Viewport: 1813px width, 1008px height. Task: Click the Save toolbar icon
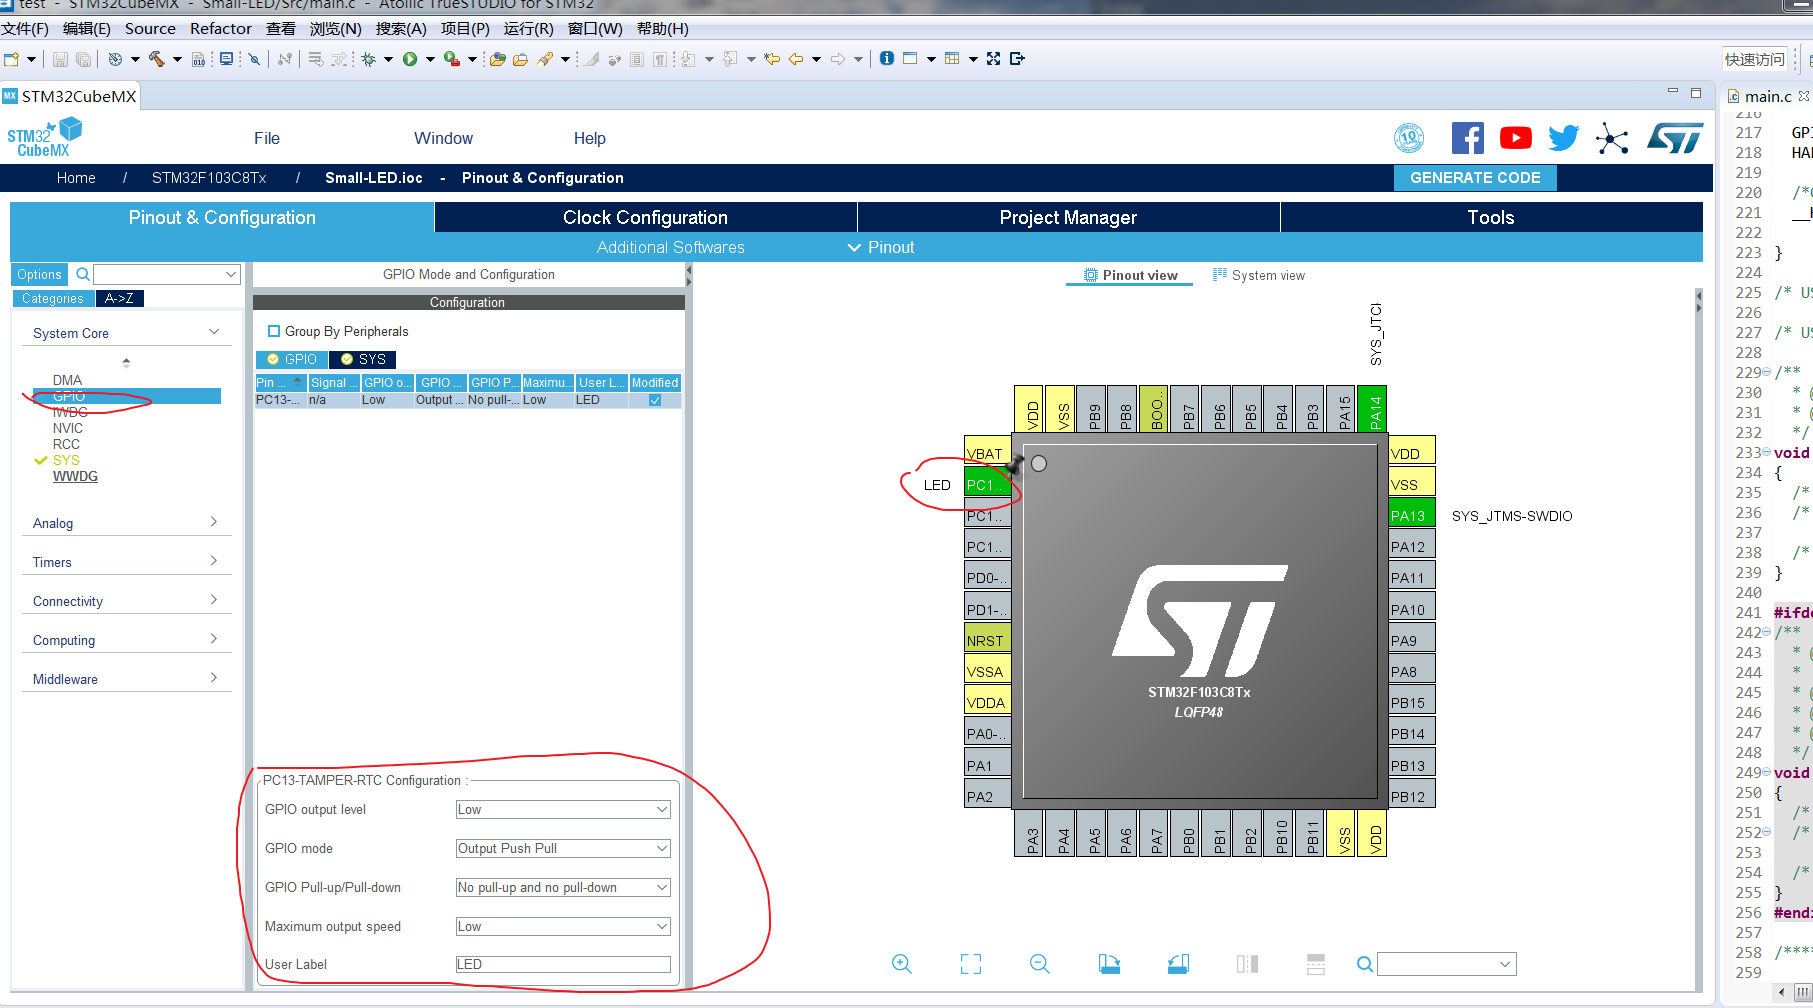[60, 59]
